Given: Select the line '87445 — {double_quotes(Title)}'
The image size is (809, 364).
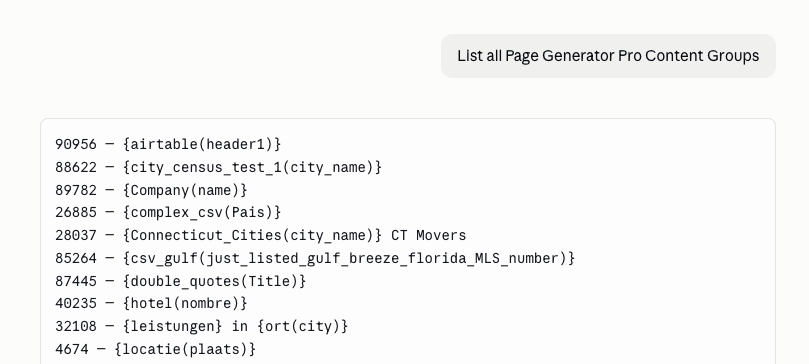Looking at the screenshot, I should point(181,281).
